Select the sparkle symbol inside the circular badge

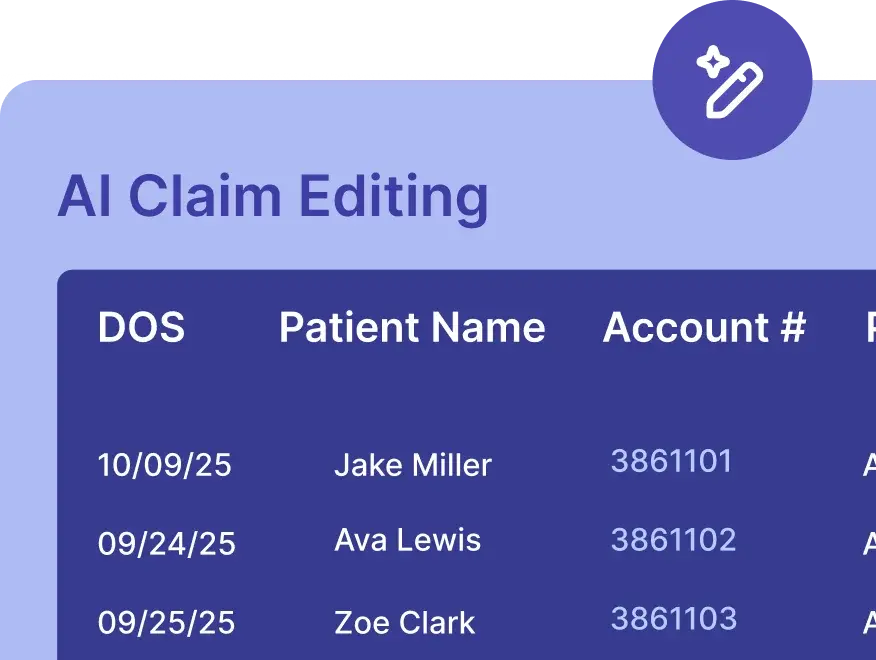[712, 62]
